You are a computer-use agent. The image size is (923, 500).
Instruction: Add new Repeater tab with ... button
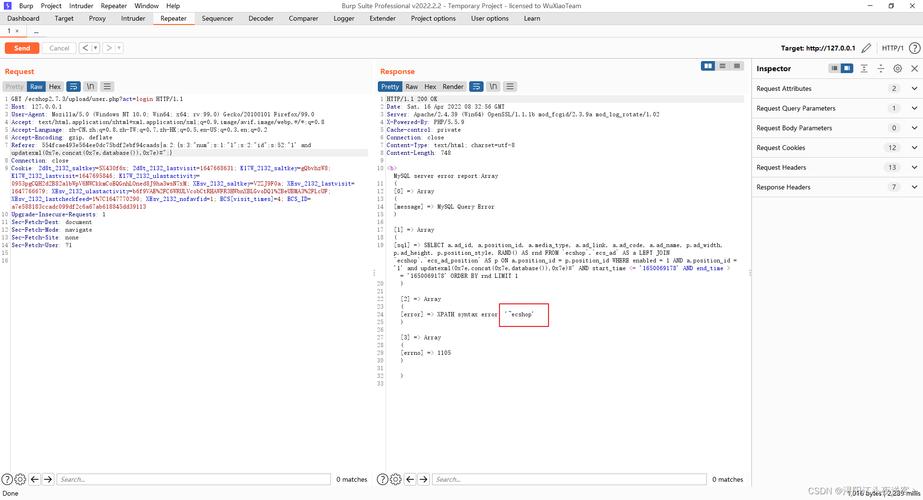(x=36, y=31)
